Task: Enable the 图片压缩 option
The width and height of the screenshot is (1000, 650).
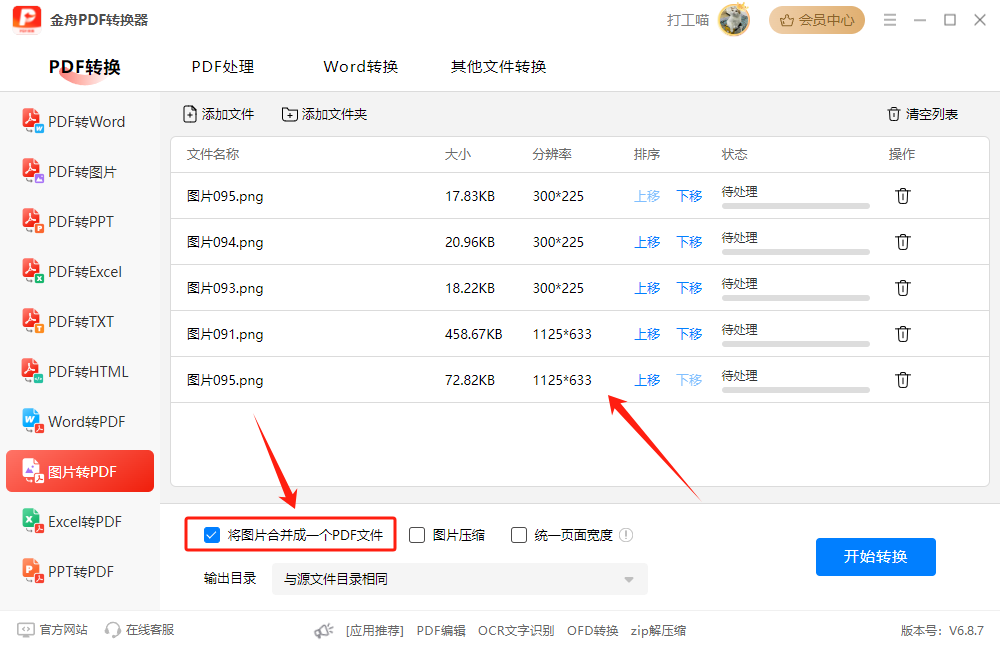Action: [x=416, y=535]
